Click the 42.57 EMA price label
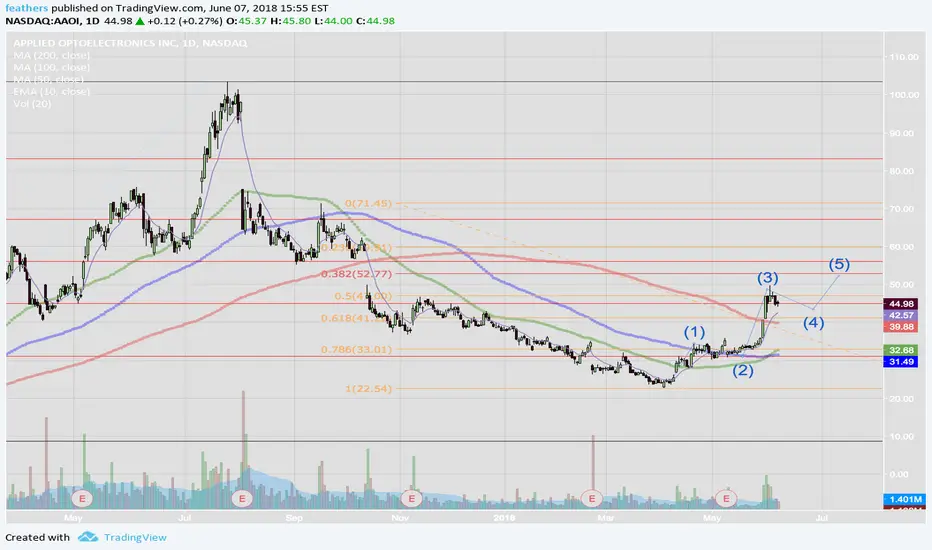The image size is (932, 550). click(x=901, y=315)
